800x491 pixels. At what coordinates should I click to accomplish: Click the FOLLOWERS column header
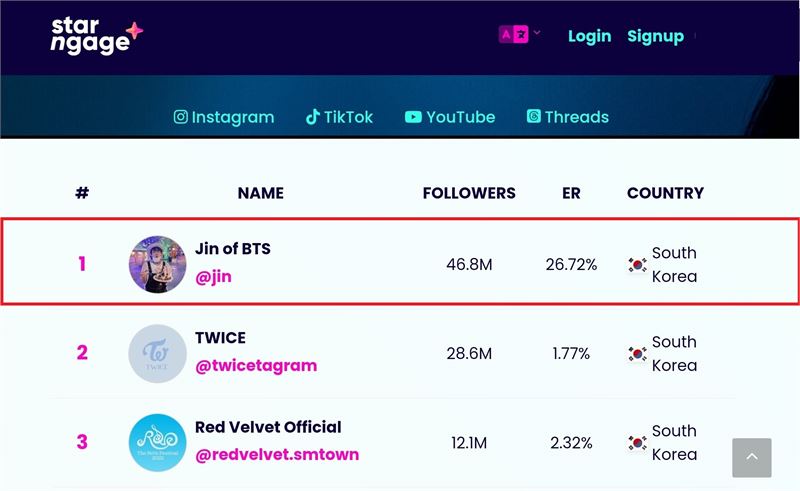click(469, 193)
